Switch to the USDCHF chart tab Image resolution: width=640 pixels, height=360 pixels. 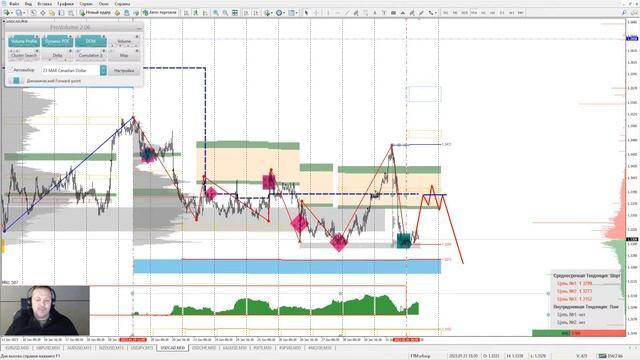204,348
